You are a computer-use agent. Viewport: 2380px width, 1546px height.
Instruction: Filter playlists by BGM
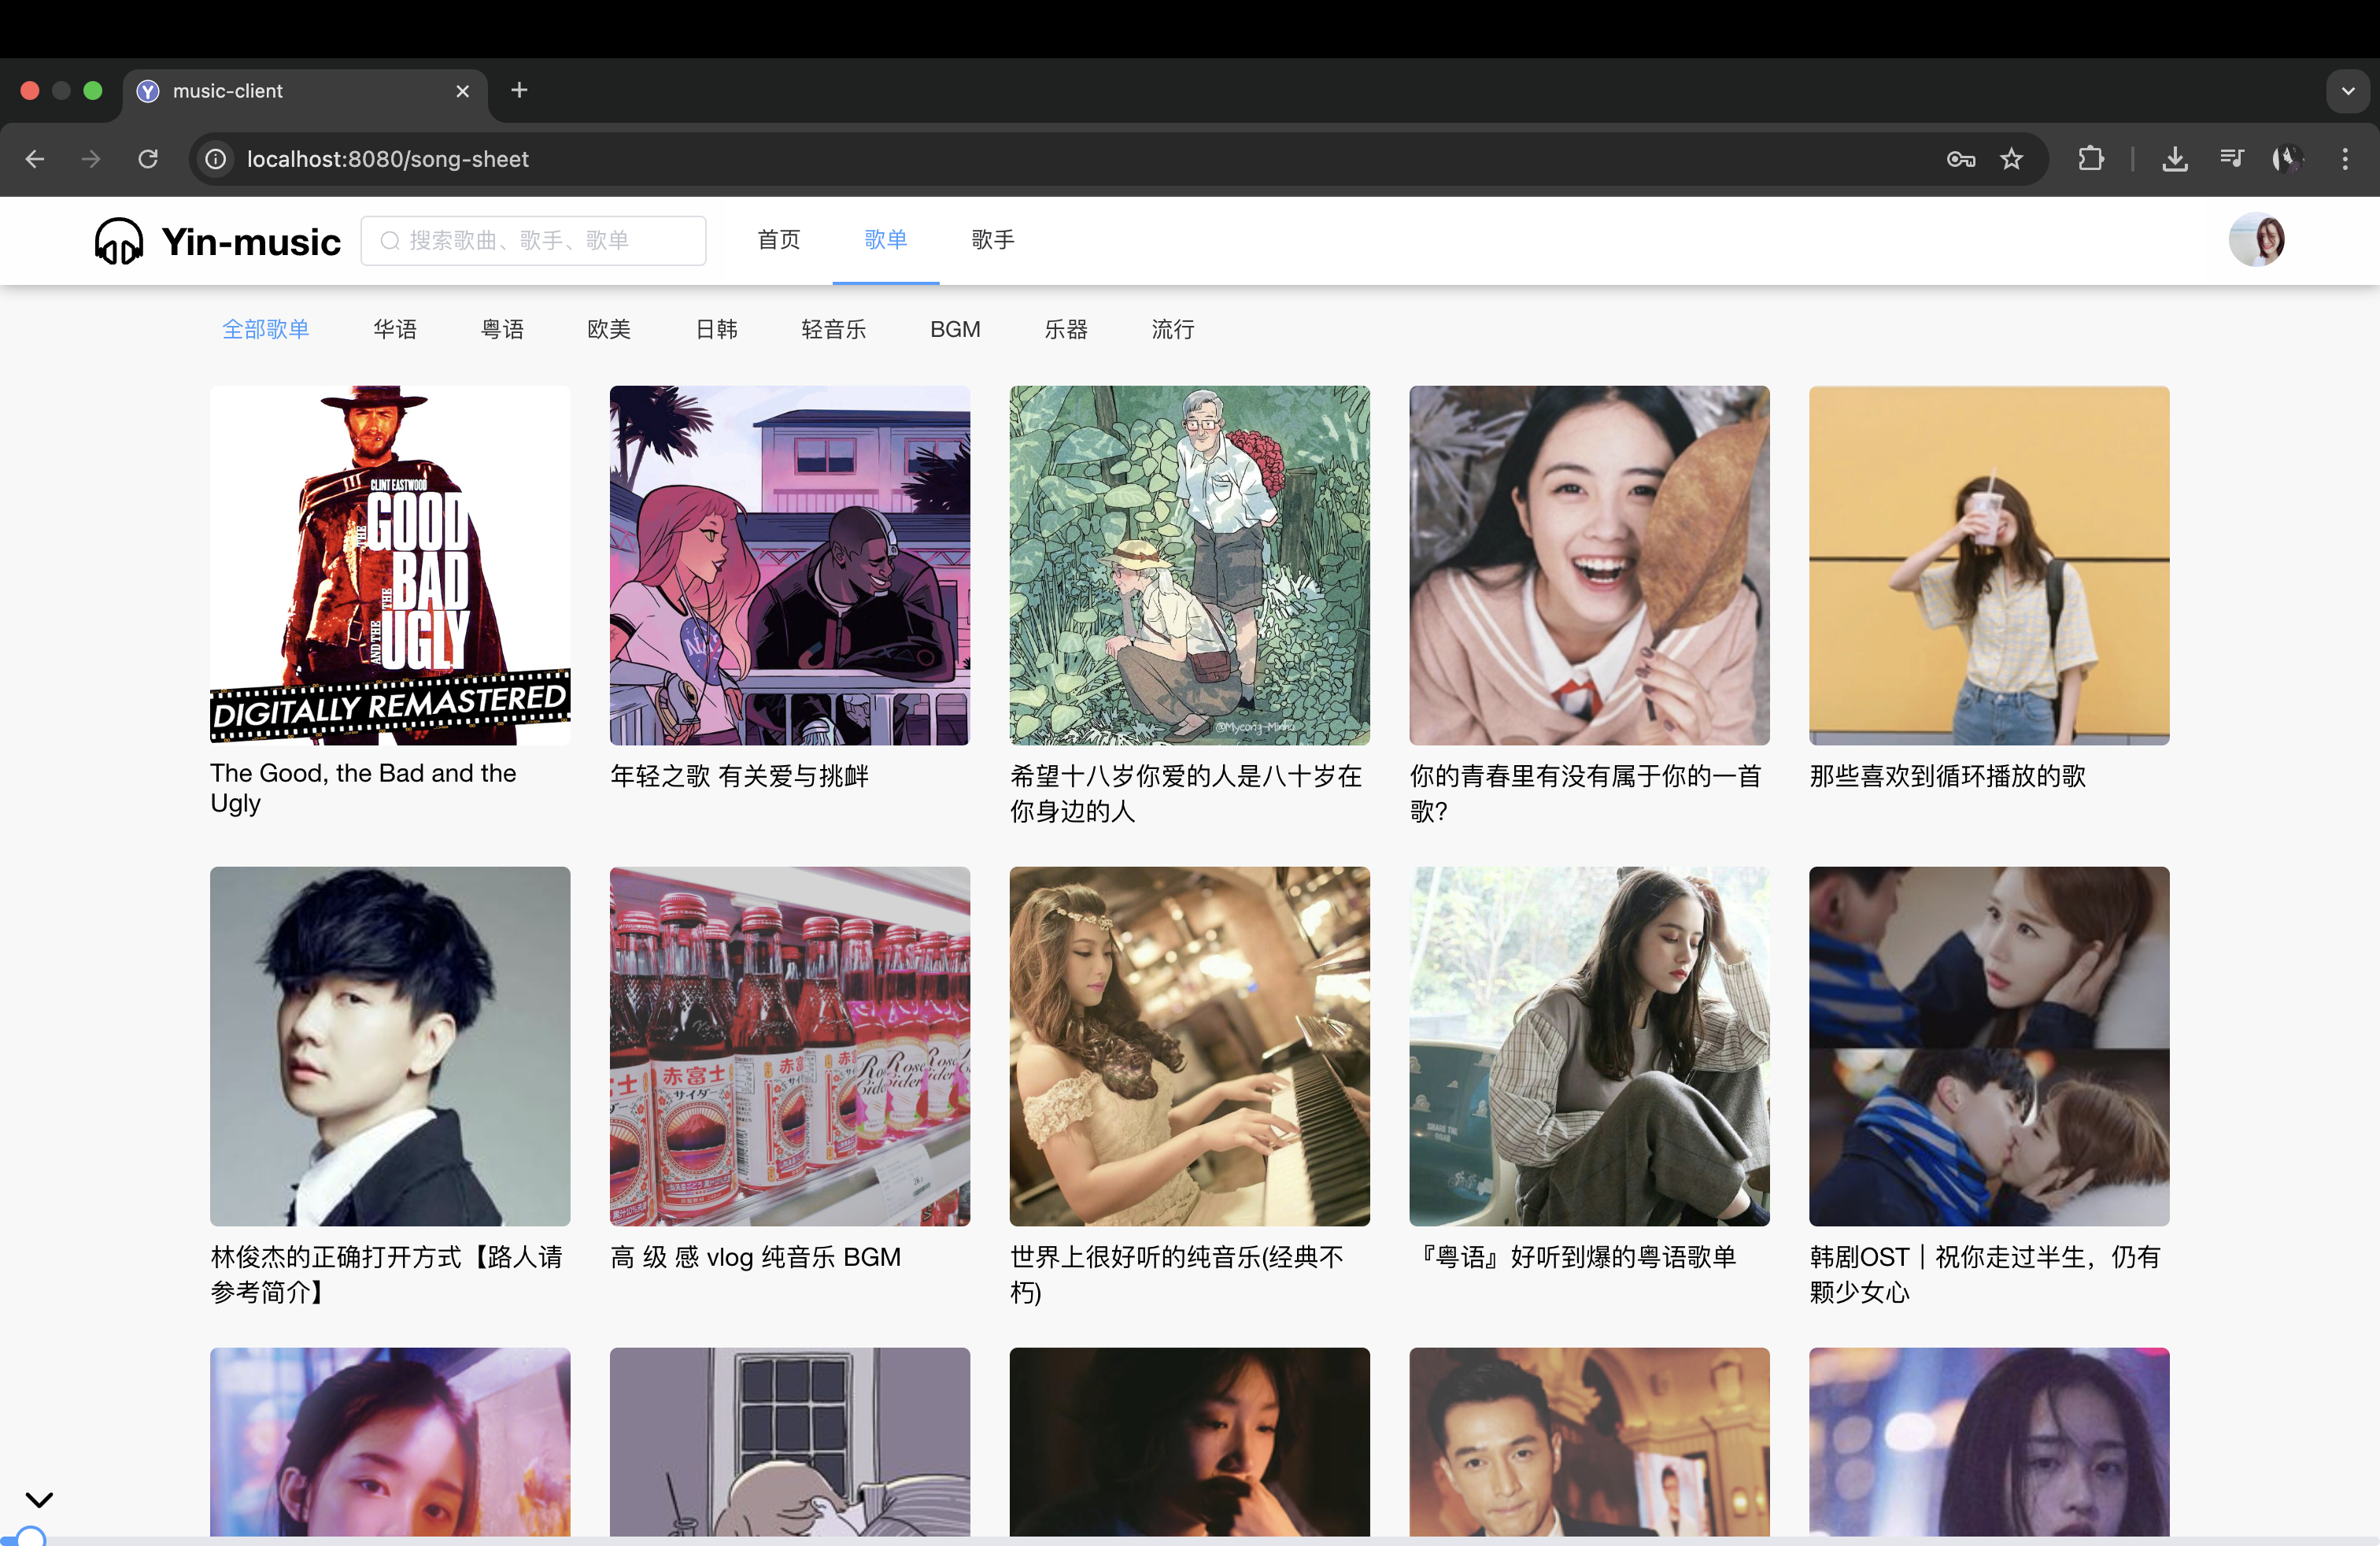955,329
